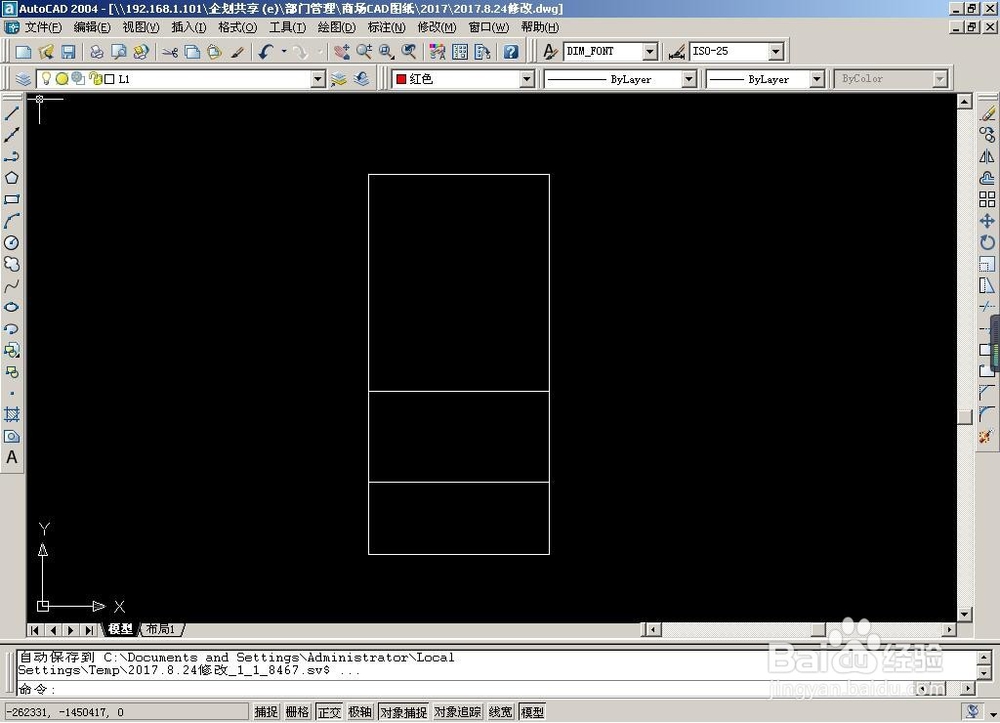Expand the ISO-25 dimension style dropdown

(x=776, y=51)
